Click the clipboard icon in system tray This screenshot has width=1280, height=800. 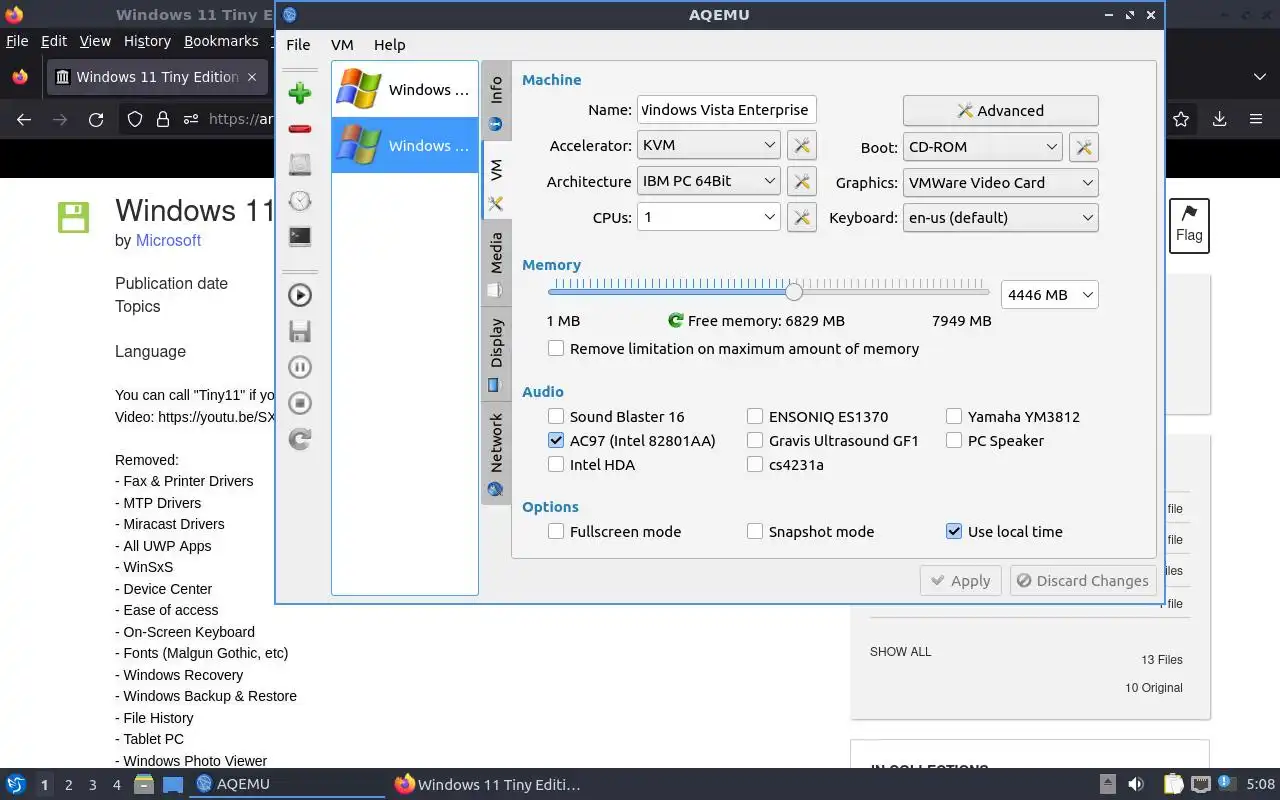click(x=1173, y=784)
